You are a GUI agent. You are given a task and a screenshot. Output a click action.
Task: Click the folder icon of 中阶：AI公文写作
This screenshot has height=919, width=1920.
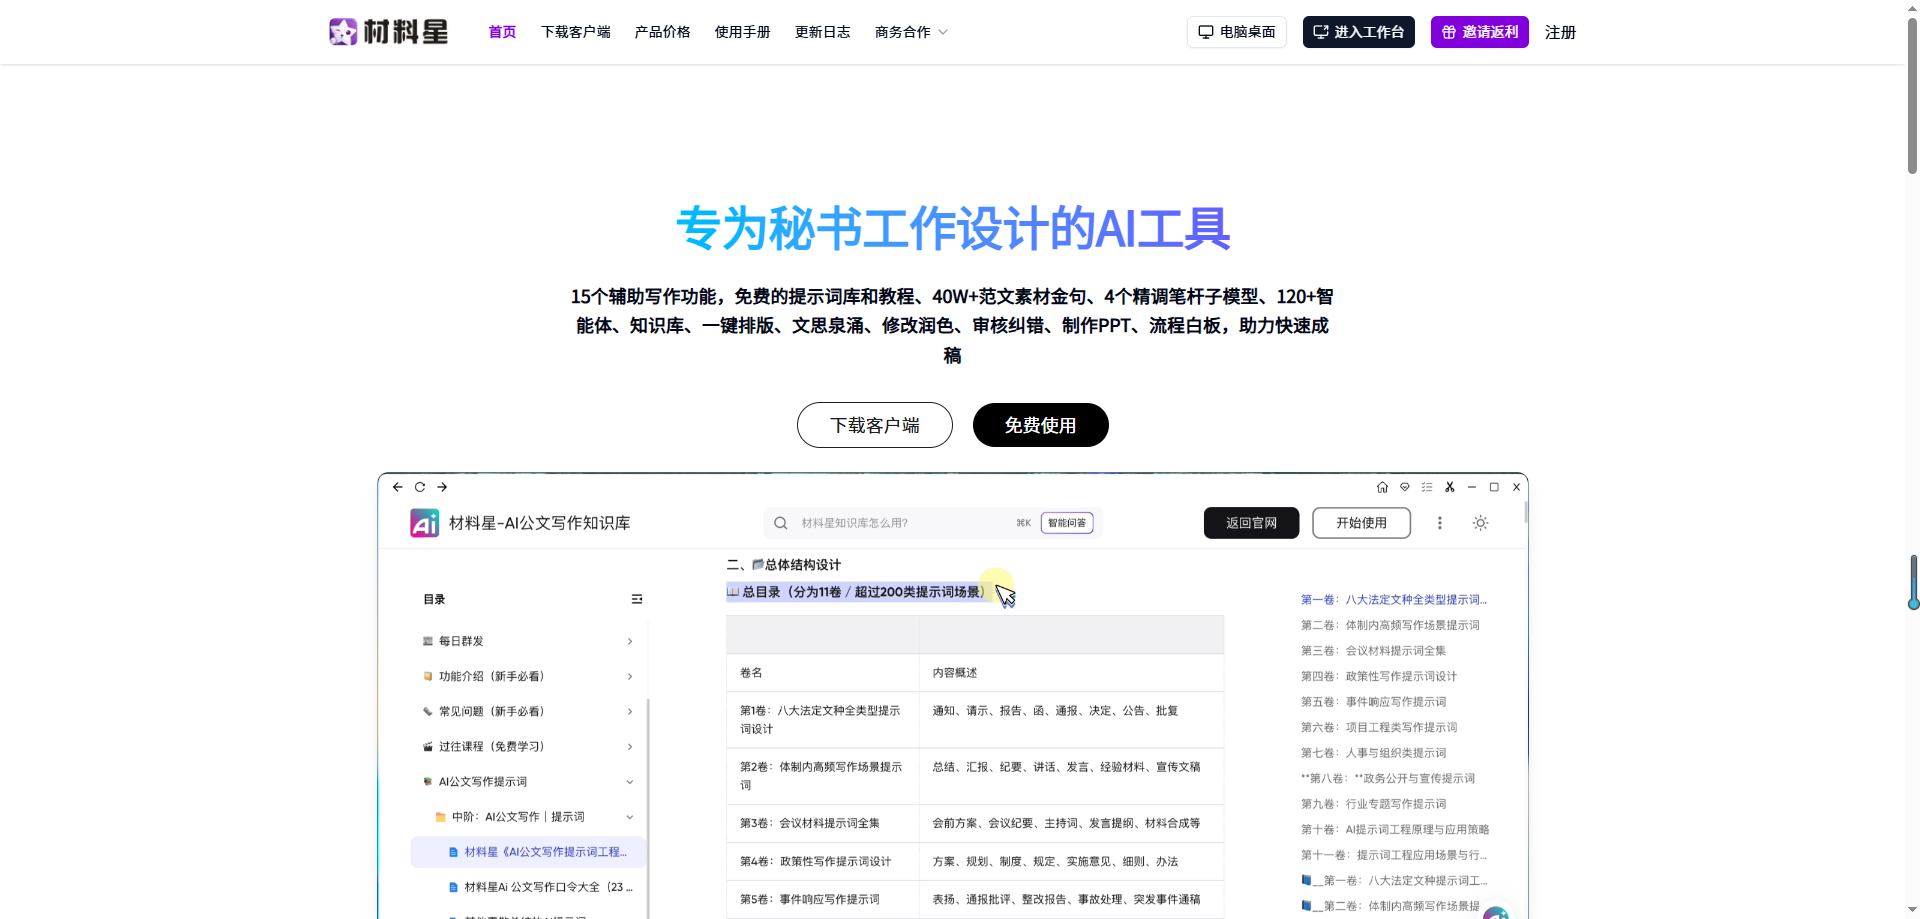click(x=441, y=817)
